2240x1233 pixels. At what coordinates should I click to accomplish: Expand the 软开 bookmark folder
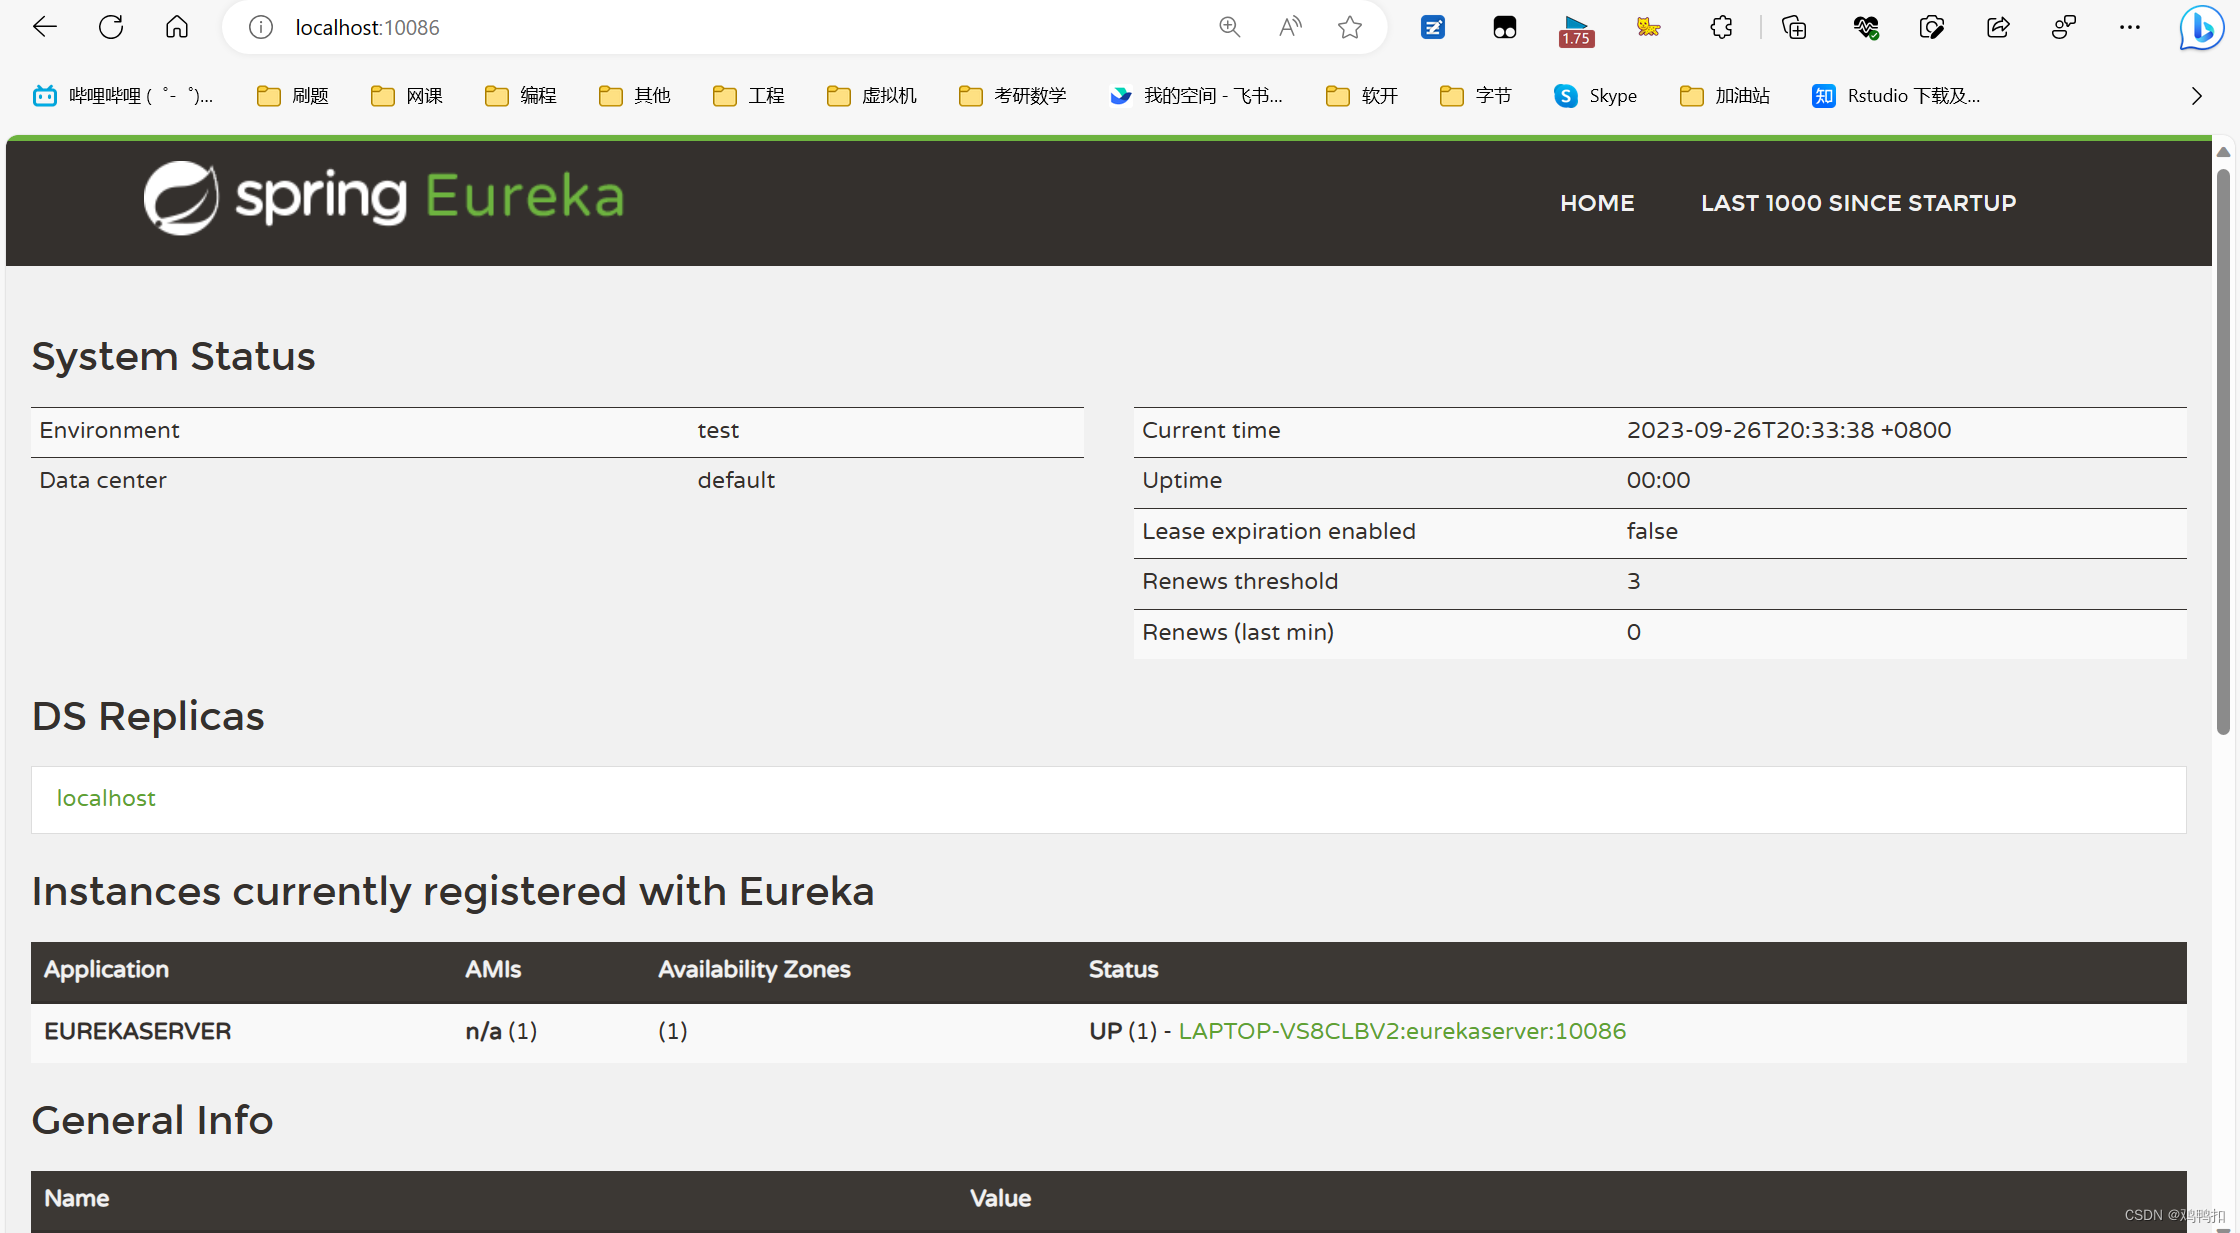click(1362, 96)
